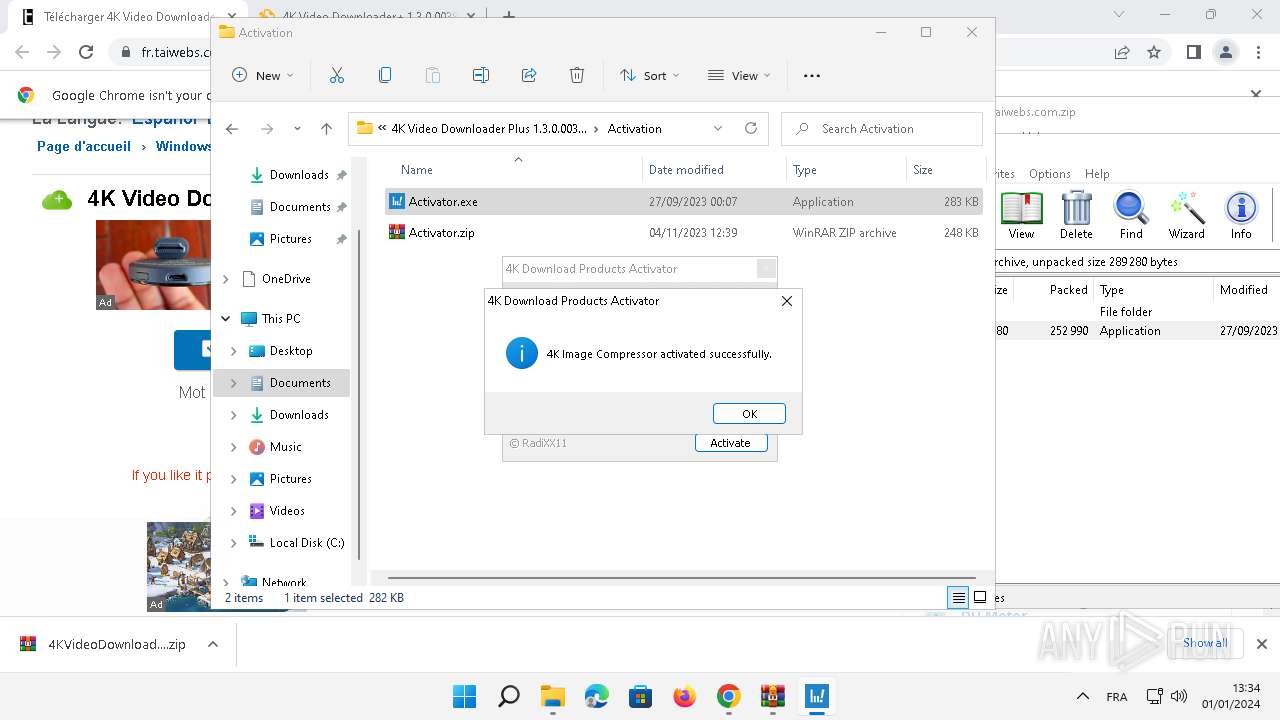Click the Delete trash icon in Explorer toolbar

[577, 75]
